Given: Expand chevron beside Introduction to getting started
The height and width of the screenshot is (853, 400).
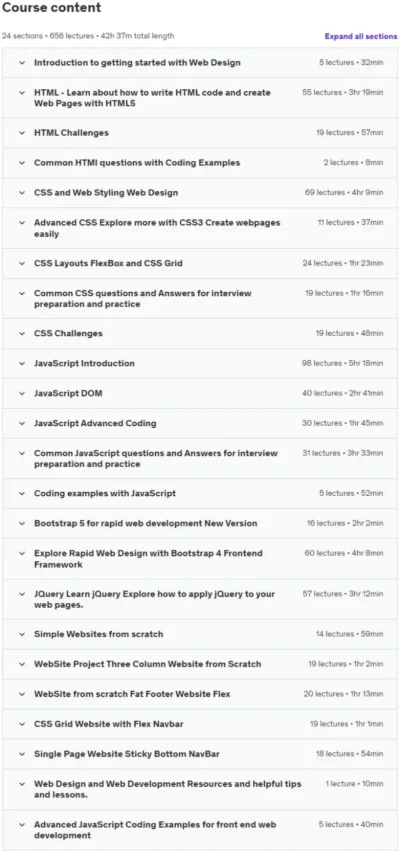Looking at the screenshot, I should click(22, 63).
